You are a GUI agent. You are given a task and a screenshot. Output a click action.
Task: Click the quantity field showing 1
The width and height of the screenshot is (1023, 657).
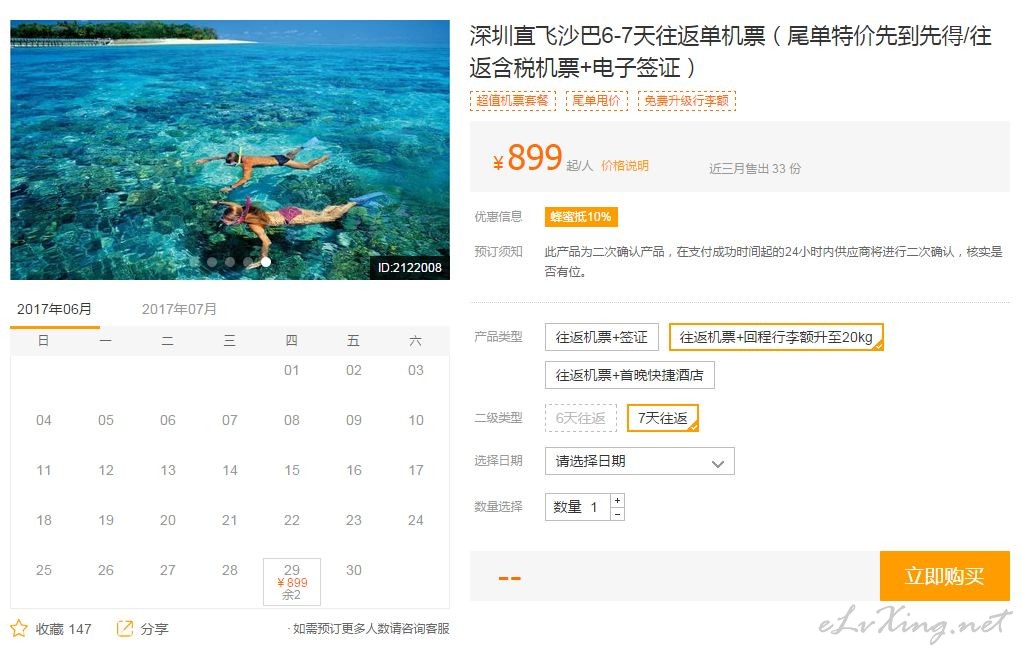click(577, 507)
